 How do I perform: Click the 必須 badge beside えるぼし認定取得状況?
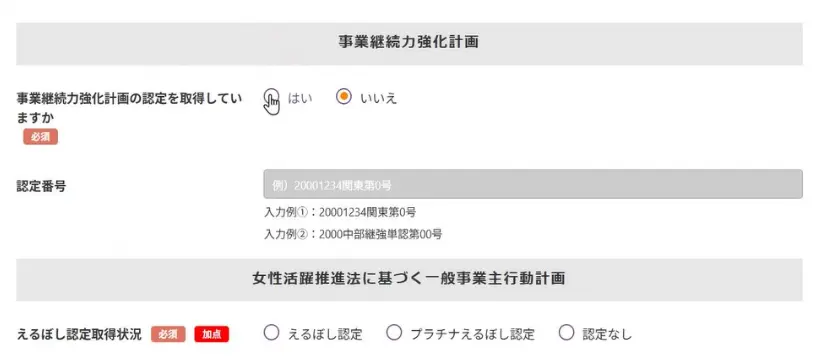pyautogui.click(x=168, y=334)
